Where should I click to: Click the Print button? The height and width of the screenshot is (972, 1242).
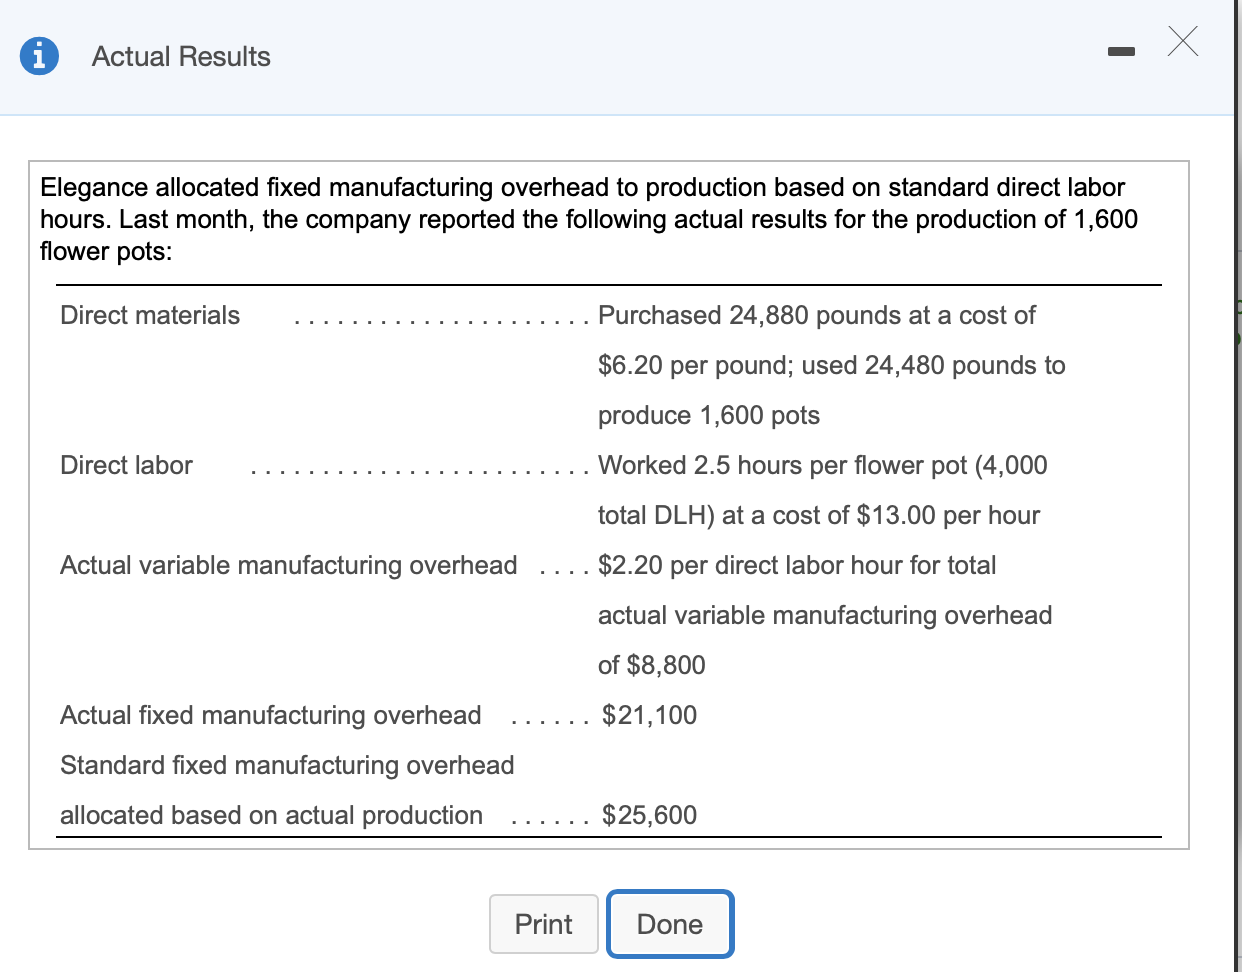click(544, 924)
